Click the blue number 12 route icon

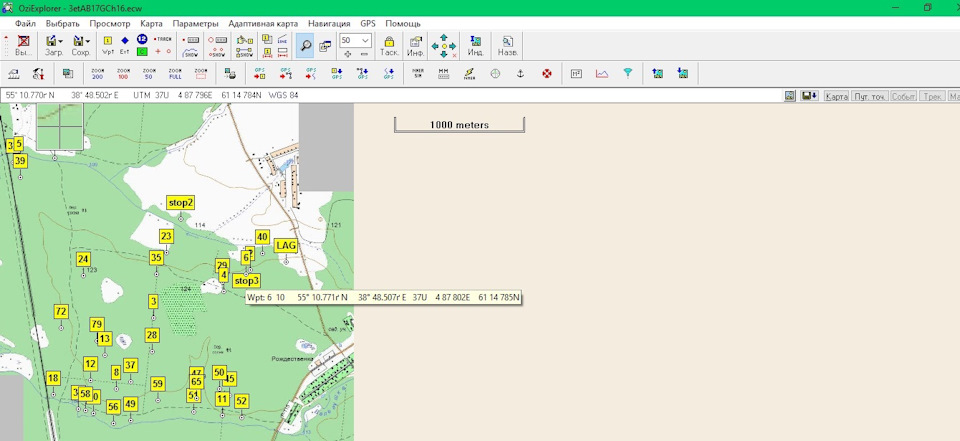click(142, 39)
